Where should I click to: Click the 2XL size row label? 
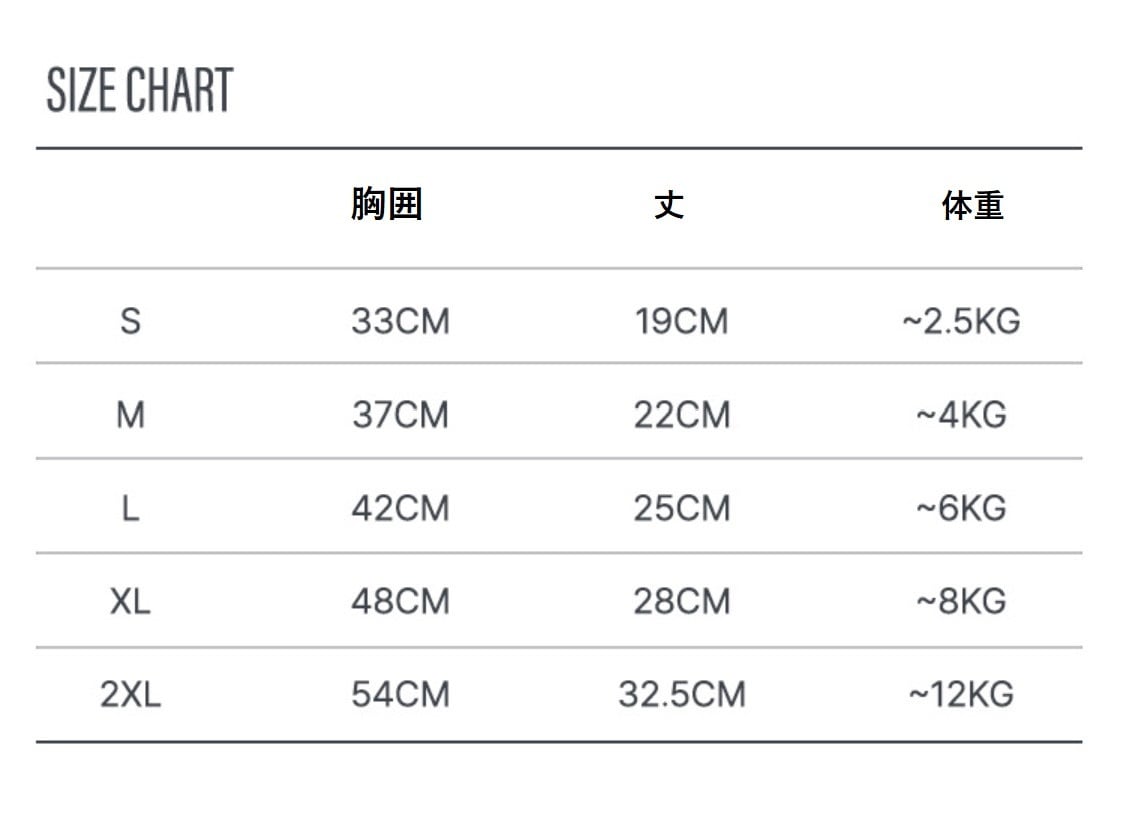click(x=130, y=694)
